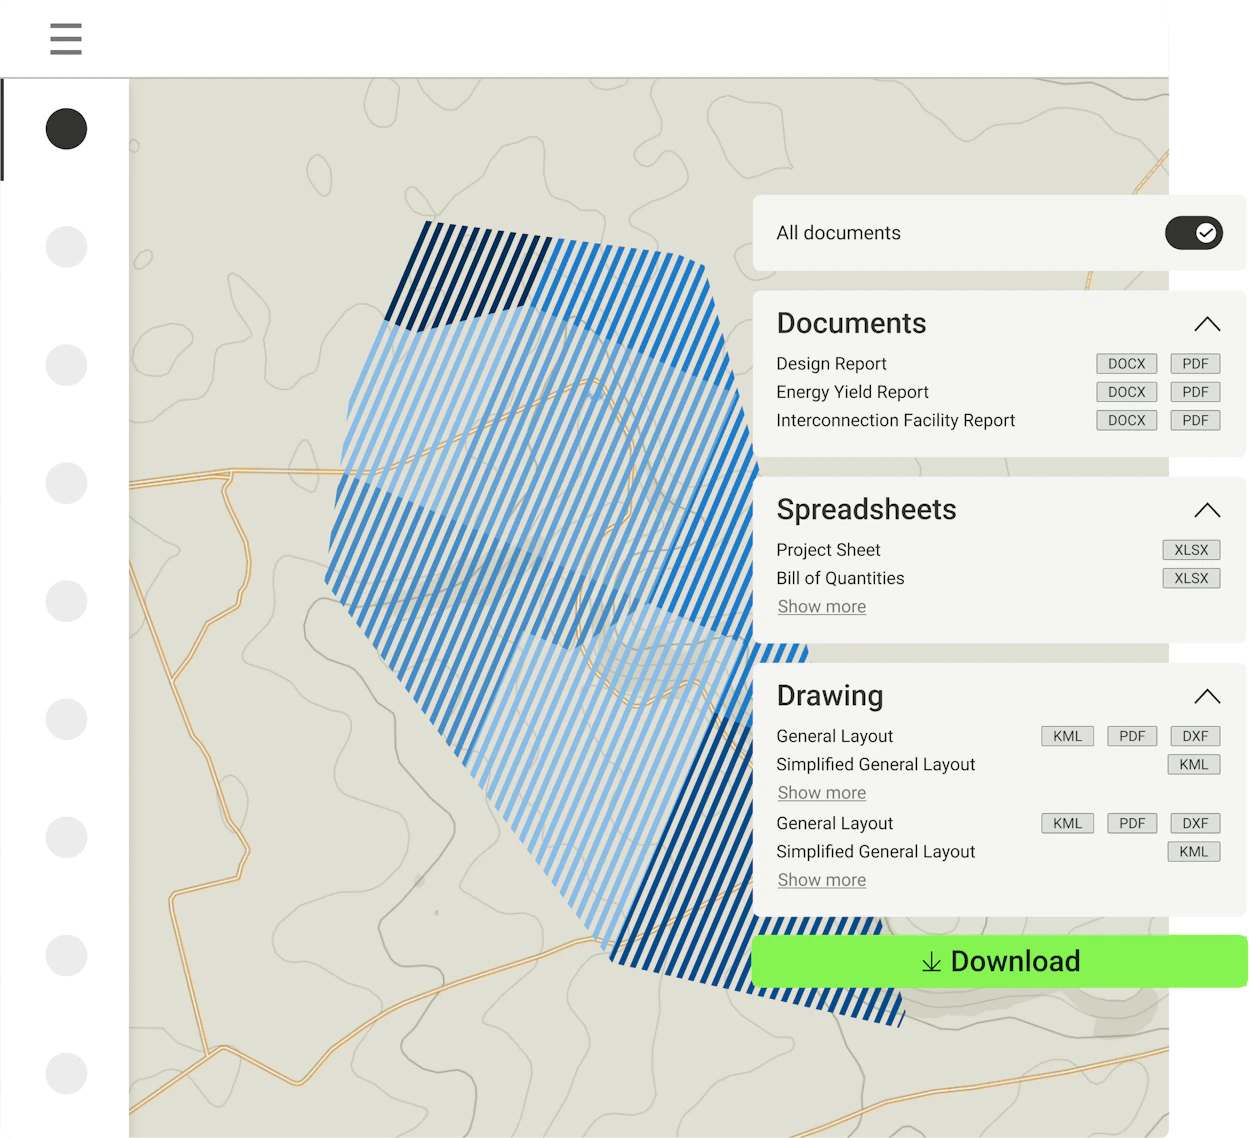This screenshot has height=1138, width=1250.
Task: Click the Energy Yield Report label
Action: pos(852,392)
